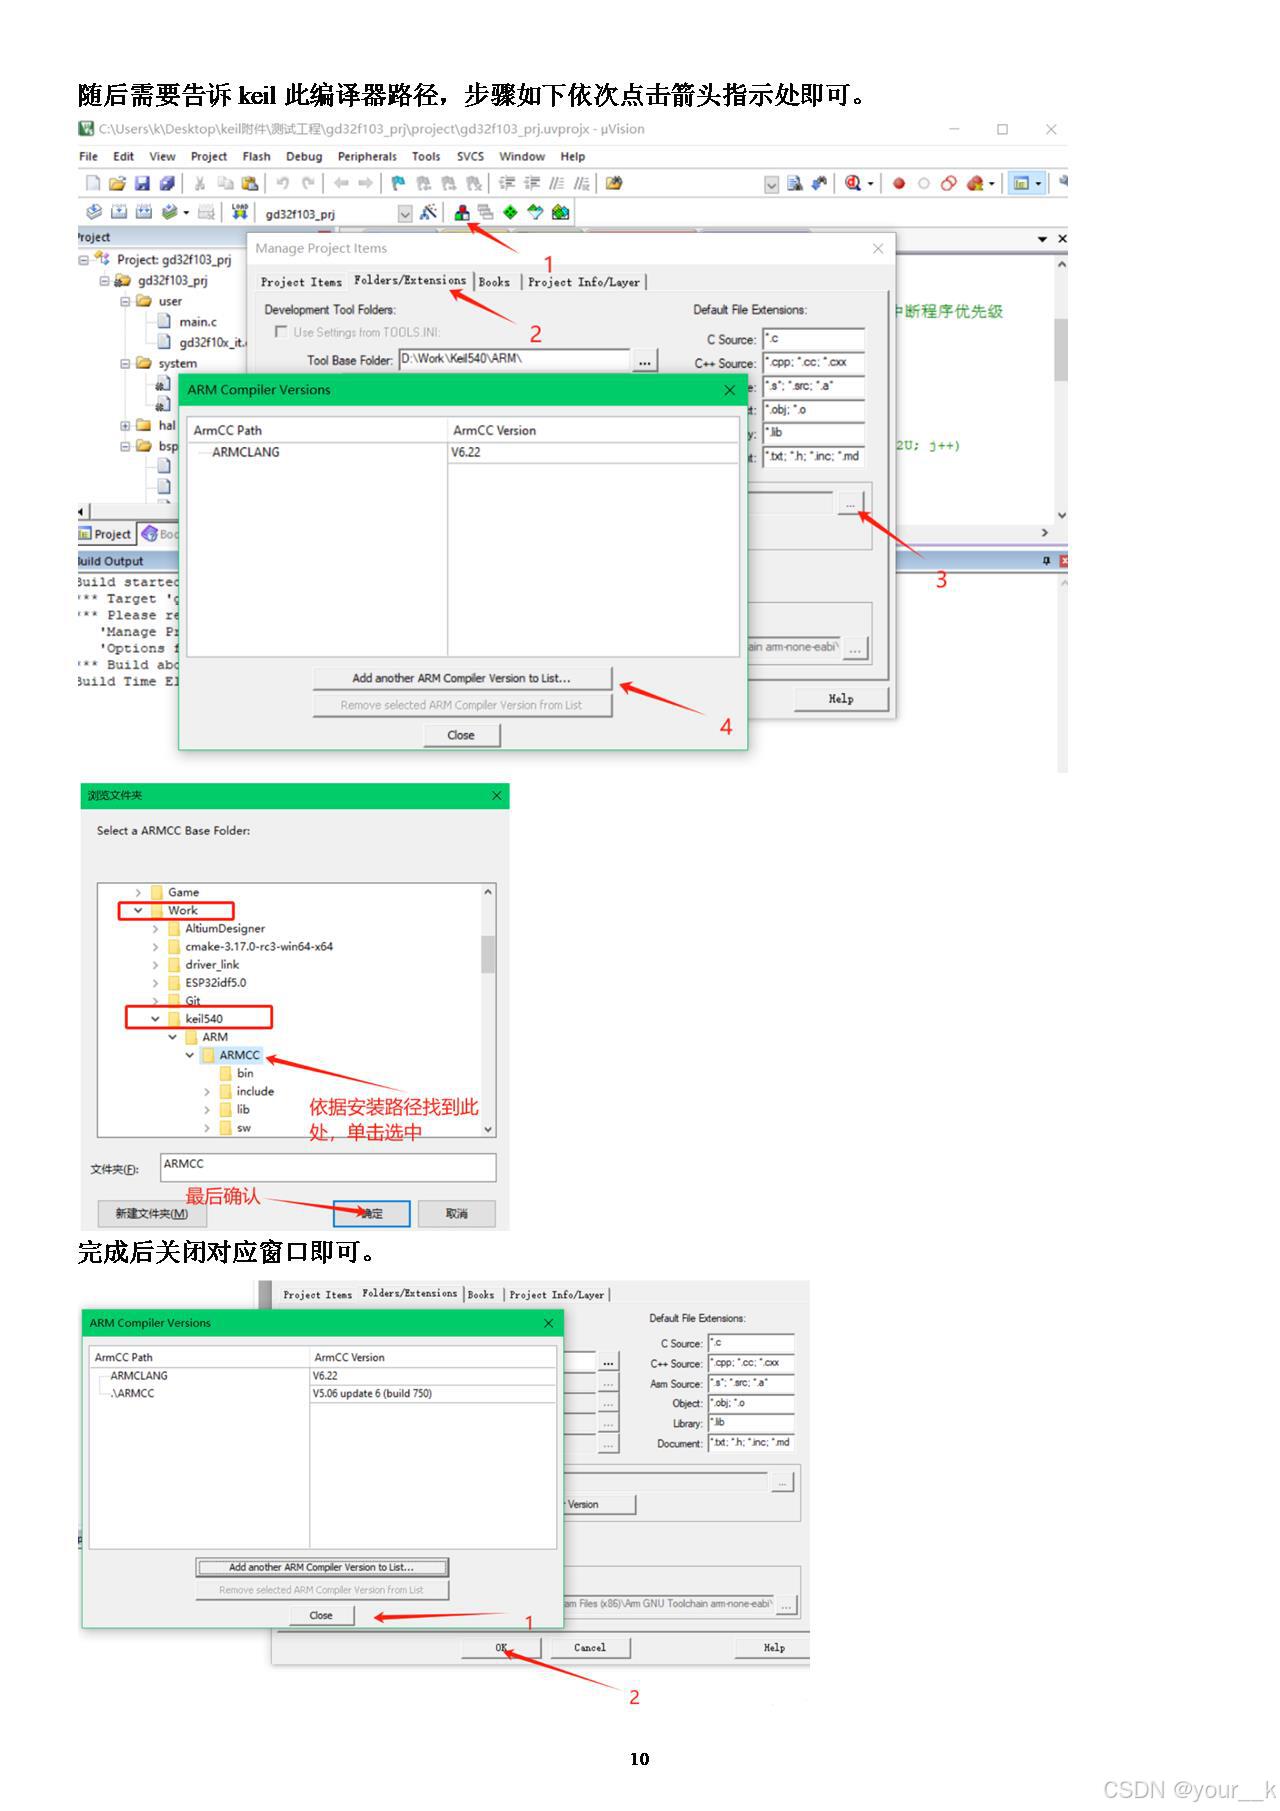Click the Build target icon

118,212
